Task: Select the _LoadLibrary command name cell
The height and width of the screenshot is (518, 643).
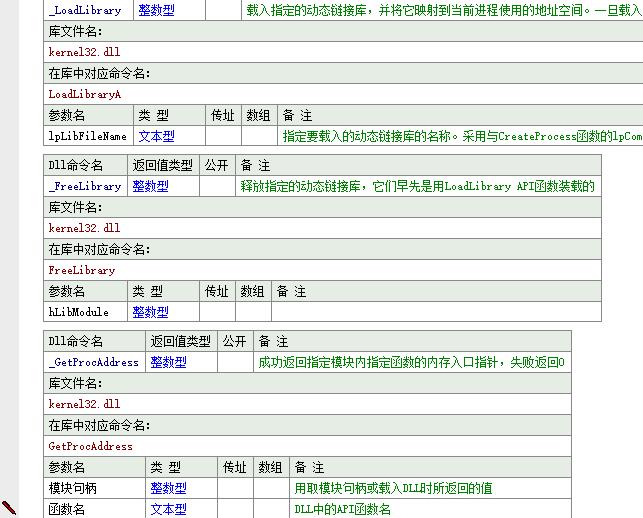Action: [88, 10]
